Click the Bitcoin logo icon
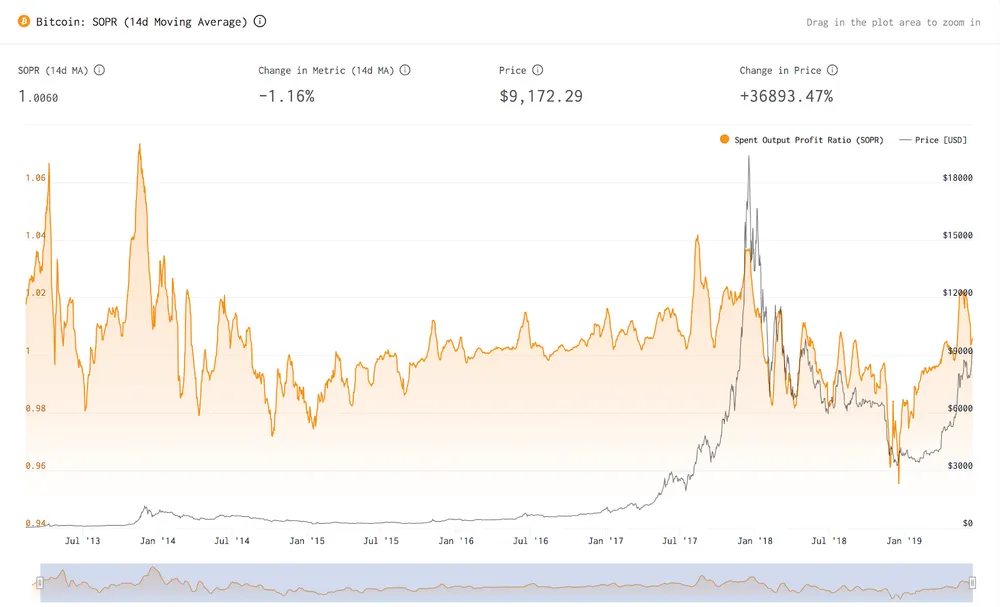This screenshot has height=607, width=1000. click(x=25, y=20)
